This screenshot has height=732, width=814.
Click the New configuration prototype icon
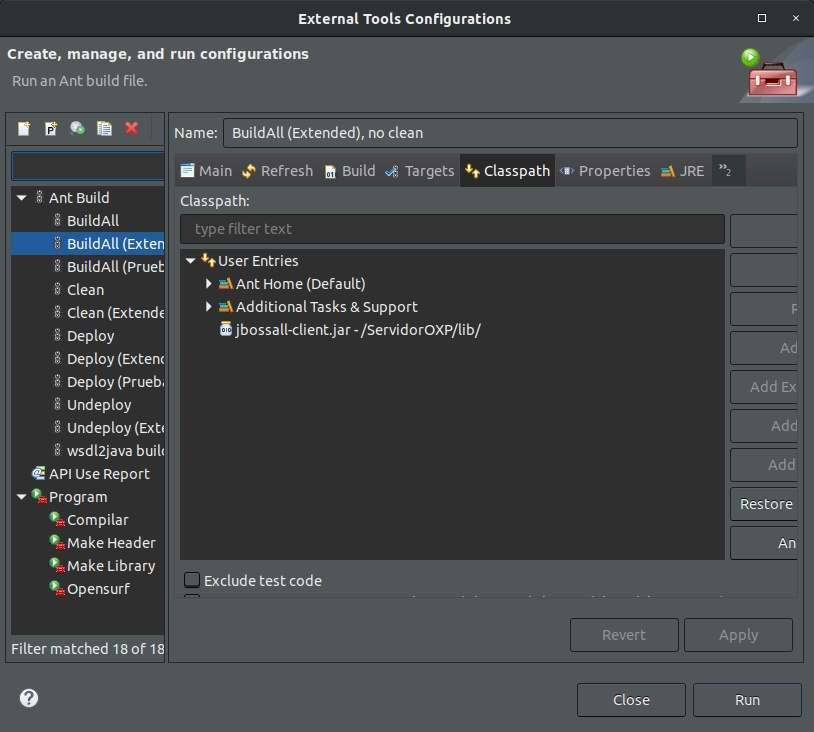(50, 128)
